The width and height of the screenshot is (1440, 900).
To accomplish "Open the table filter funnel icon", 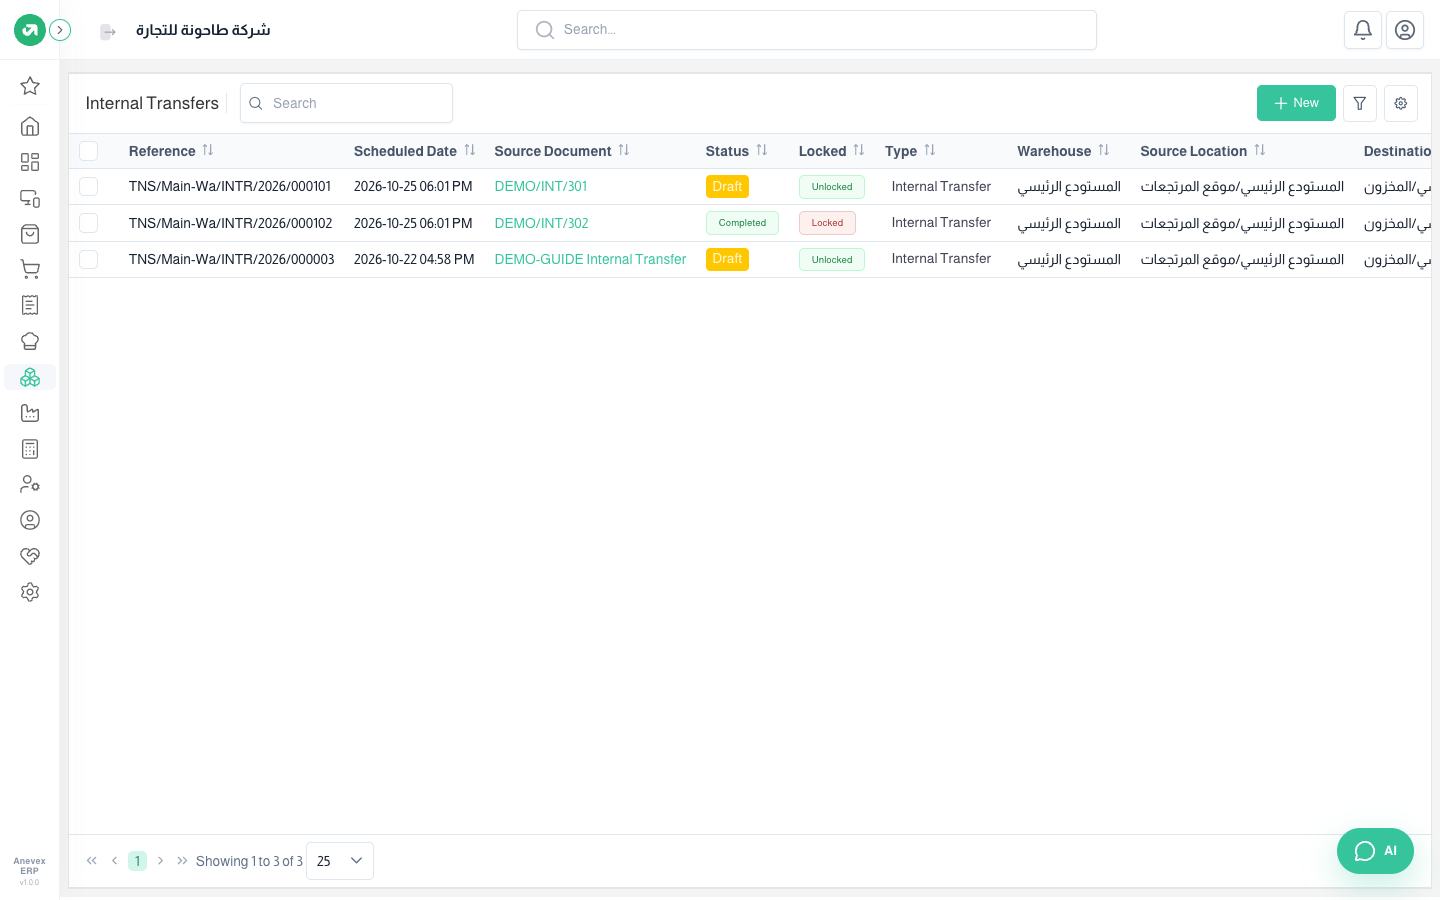I will coord(1360,103).
